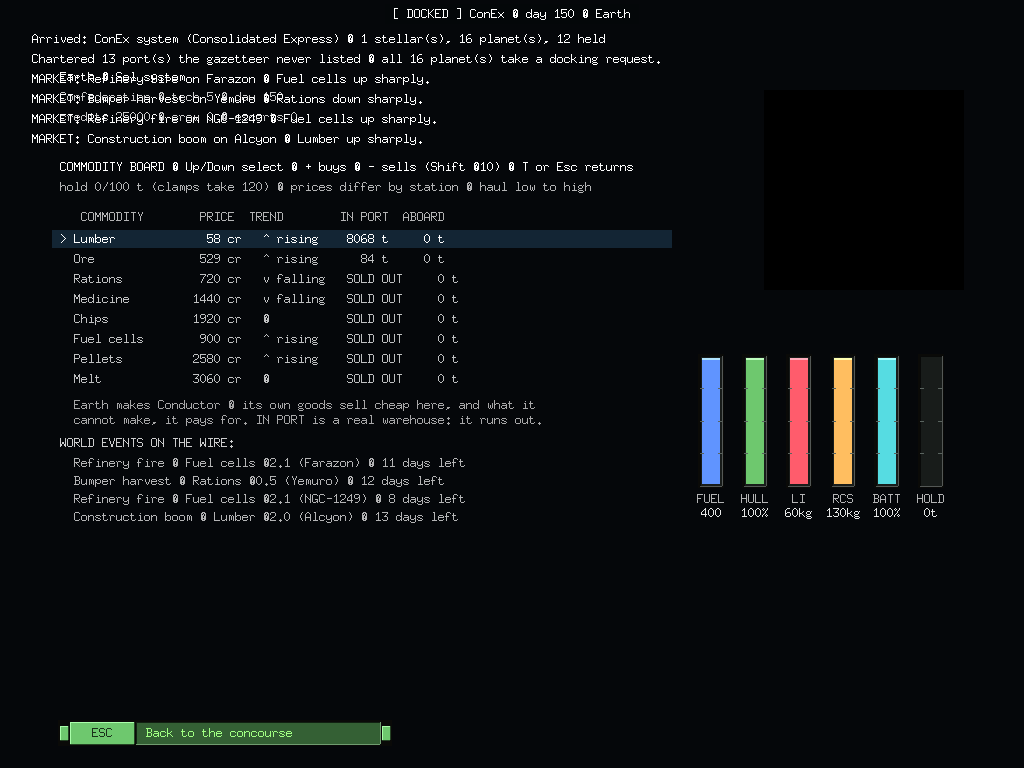
Task: Click the red LI gauge bar
Action: pos(799,421)
